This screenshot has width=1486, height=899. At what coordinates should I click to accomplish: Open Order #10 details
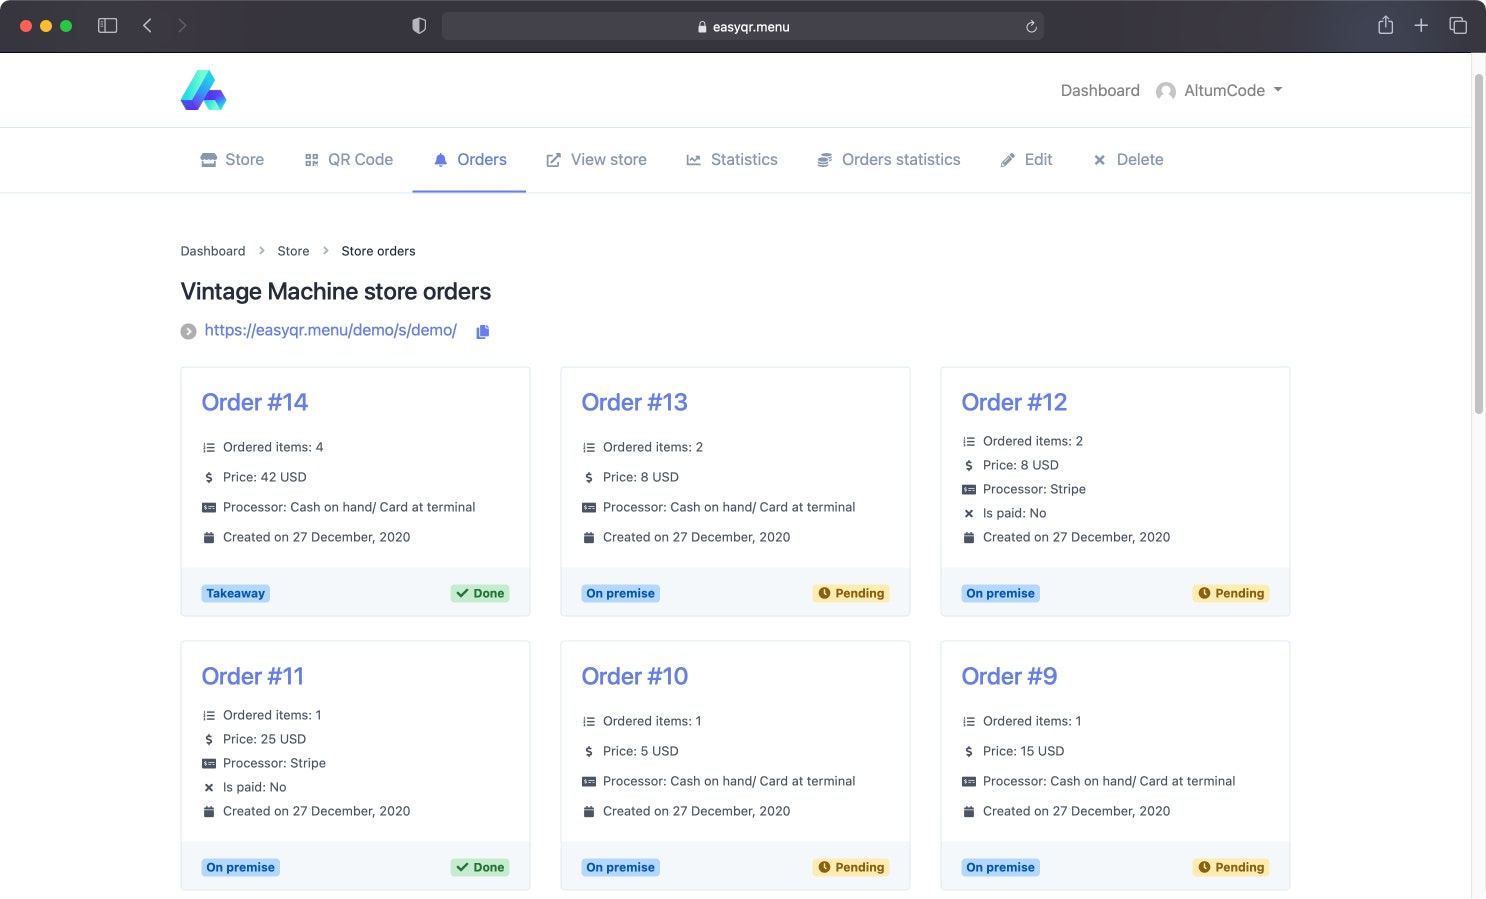click(635, 676)
